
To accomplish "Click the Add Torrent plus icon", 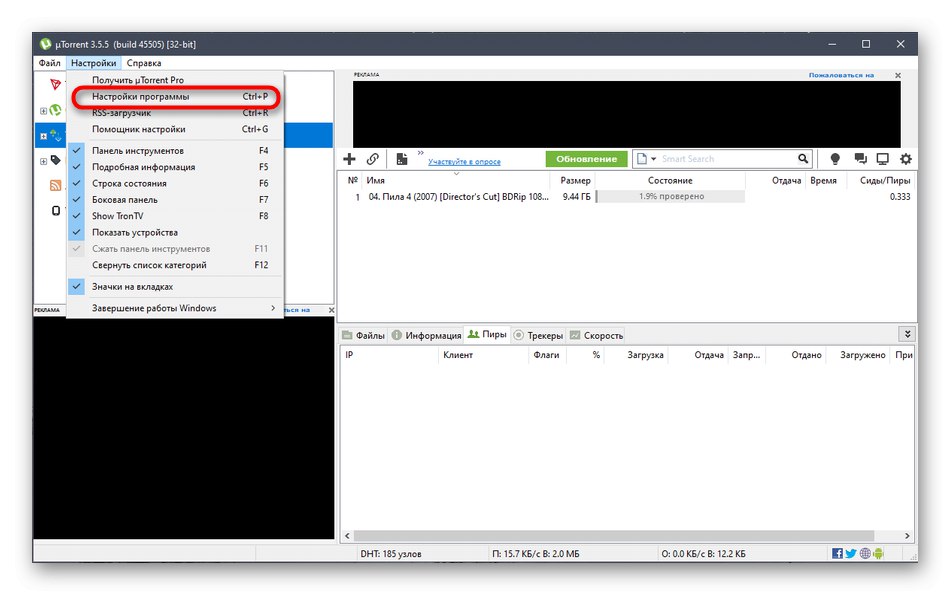I will click(349, 159).
